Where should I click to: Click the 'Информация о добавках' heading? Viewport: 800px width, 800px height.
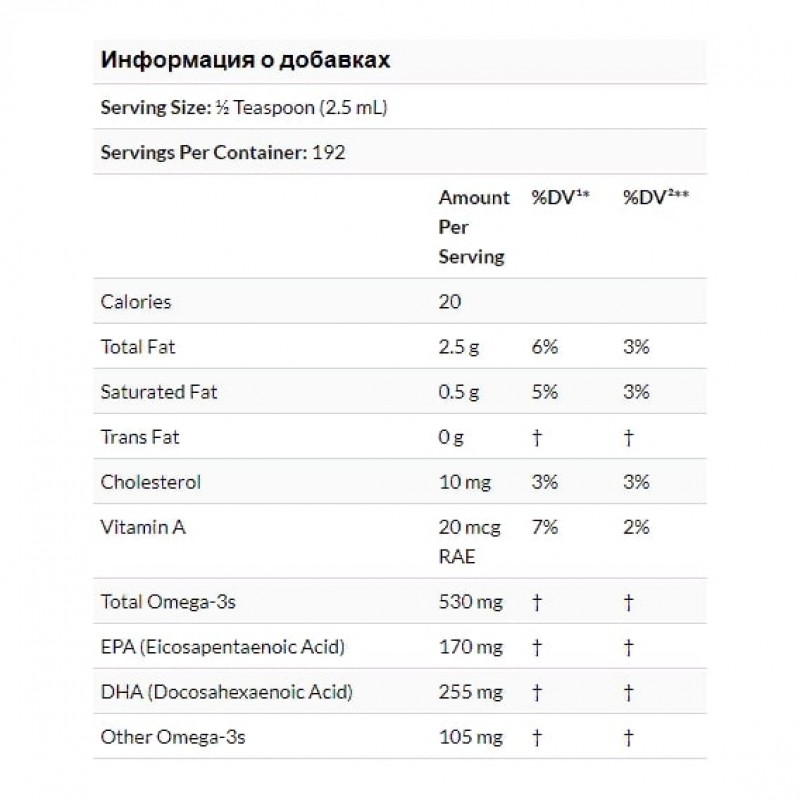click(x=245, y=60)
